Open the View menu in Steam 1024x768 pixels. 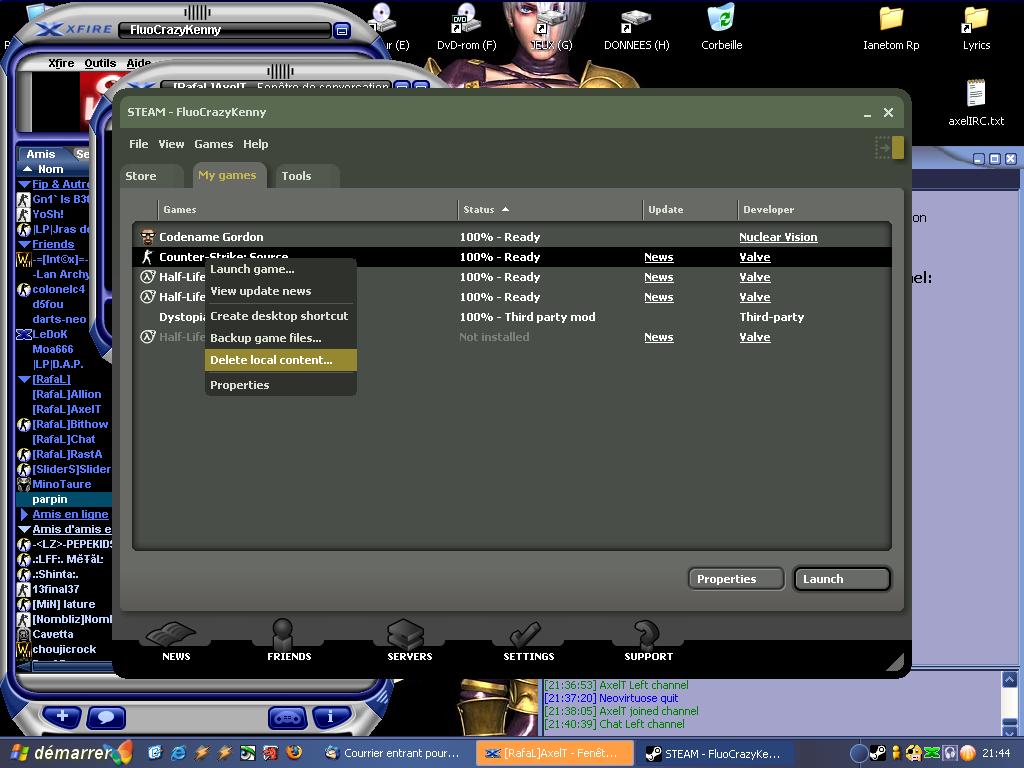[x=171, y=144]
